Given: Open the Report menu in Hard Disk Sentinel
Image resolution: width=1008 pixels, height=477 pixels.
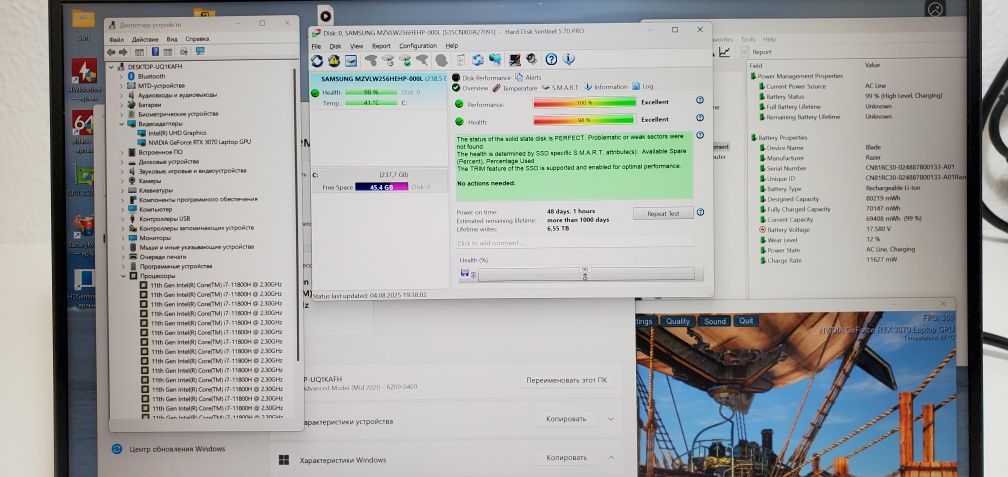Looking at the screenshot, I should (x=381, y=46).
